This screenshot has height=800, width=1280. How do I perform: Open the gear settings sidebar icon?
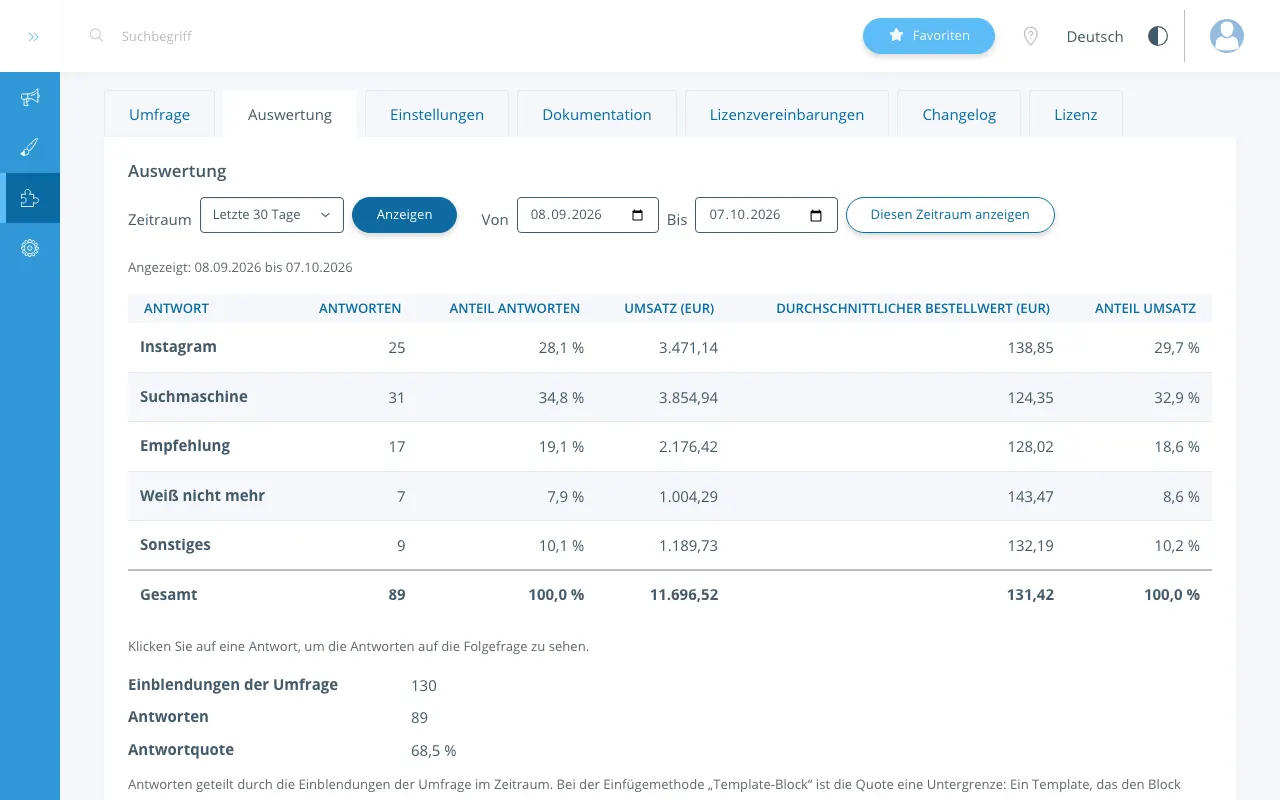click(x=30, y=248)
